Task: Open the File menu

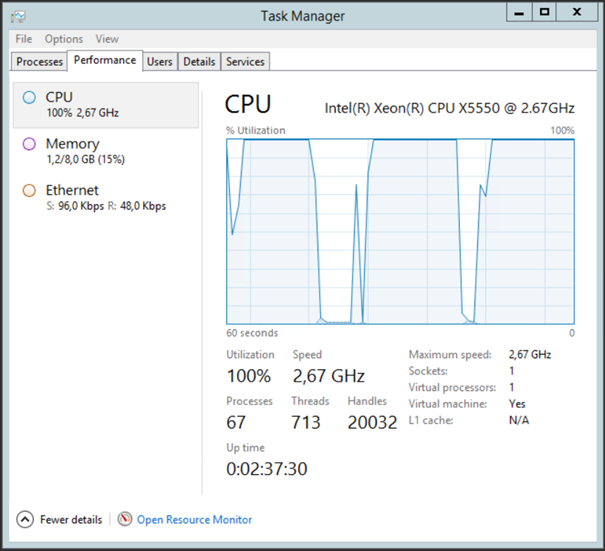Action: click(x=24, y=39)
